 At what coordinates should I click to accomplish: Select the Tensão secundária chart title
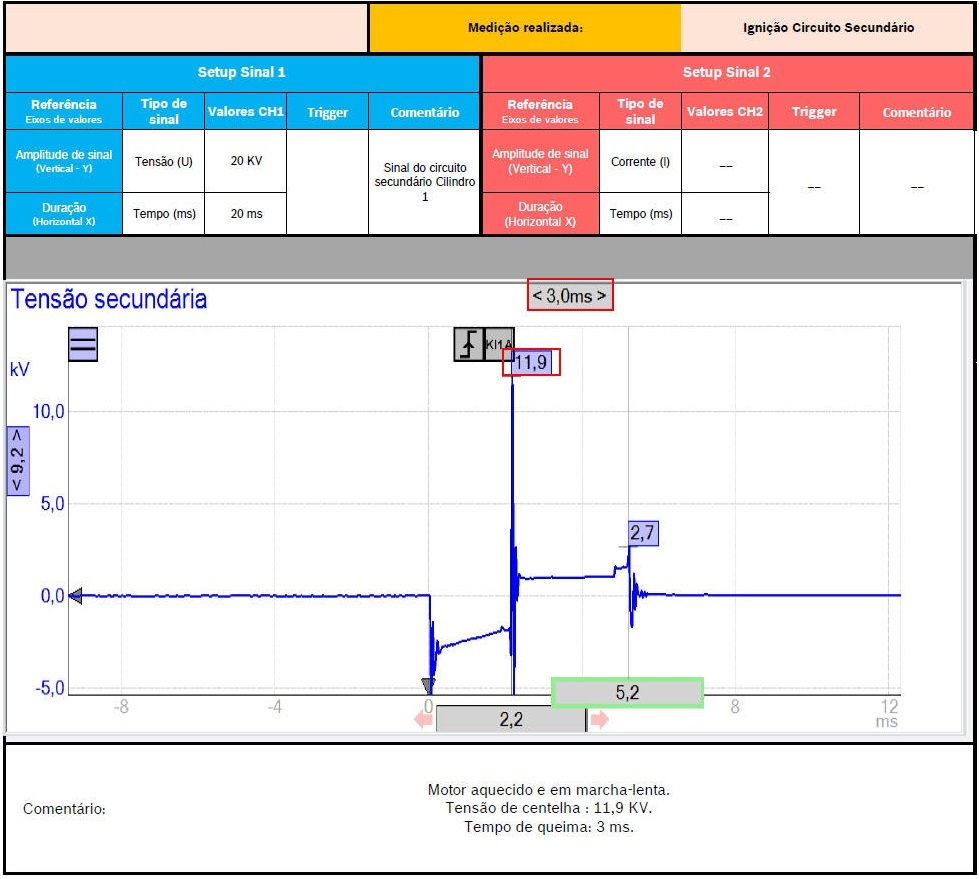tap(109, 299)
